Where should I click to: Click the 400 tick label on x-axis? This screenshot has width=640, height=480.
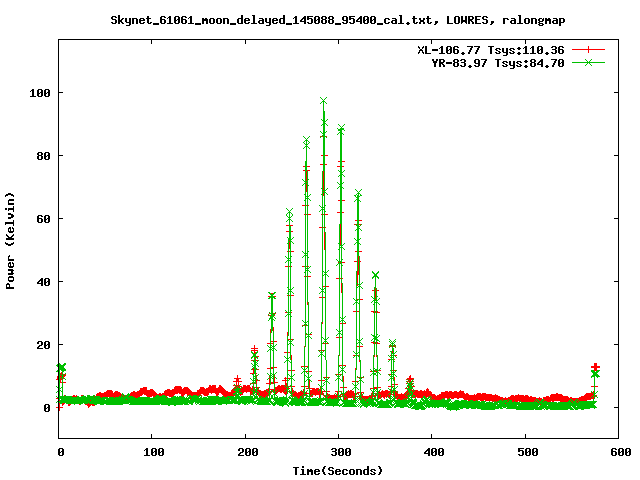431,453
